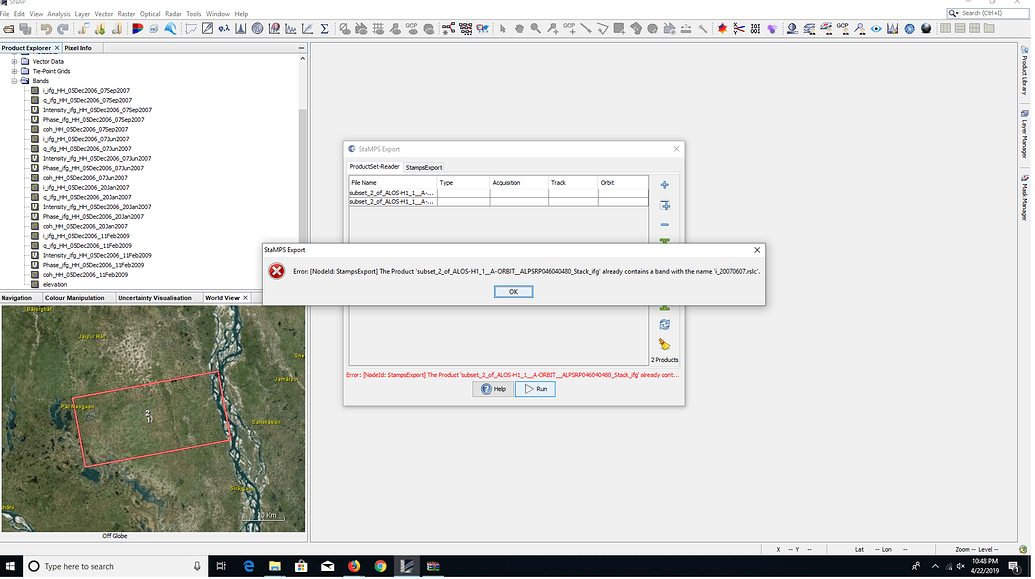
Task: Switch to the World View tab
Action: (x=223, y=297)
